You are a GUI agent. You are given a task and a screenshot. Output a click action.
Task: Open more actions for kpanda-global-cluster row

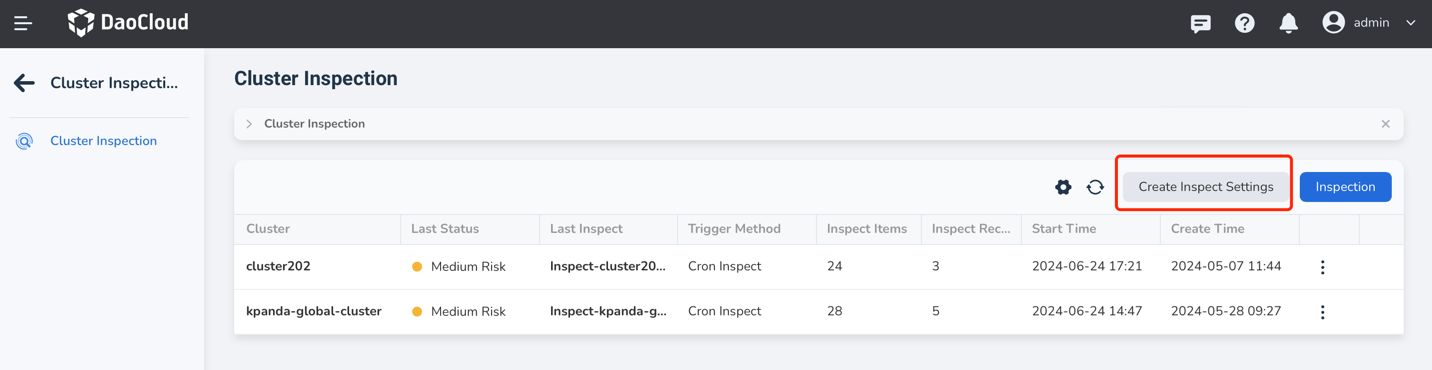click(x=1322, y=312)
